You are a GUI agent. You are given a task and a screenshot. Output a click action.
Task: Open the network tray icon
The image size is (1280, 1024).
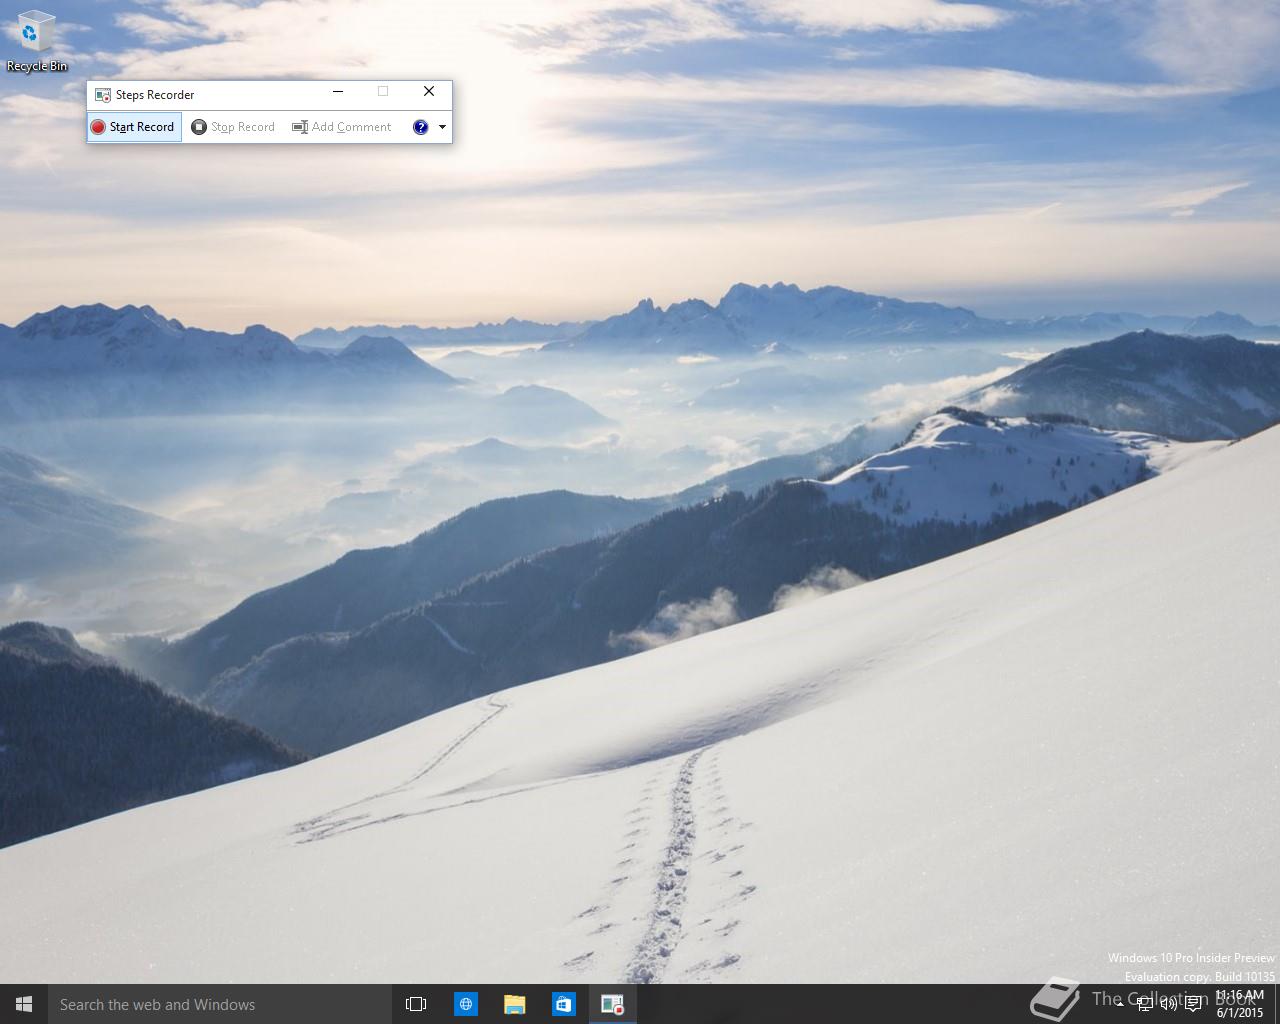click(x=1145, y=1004)
